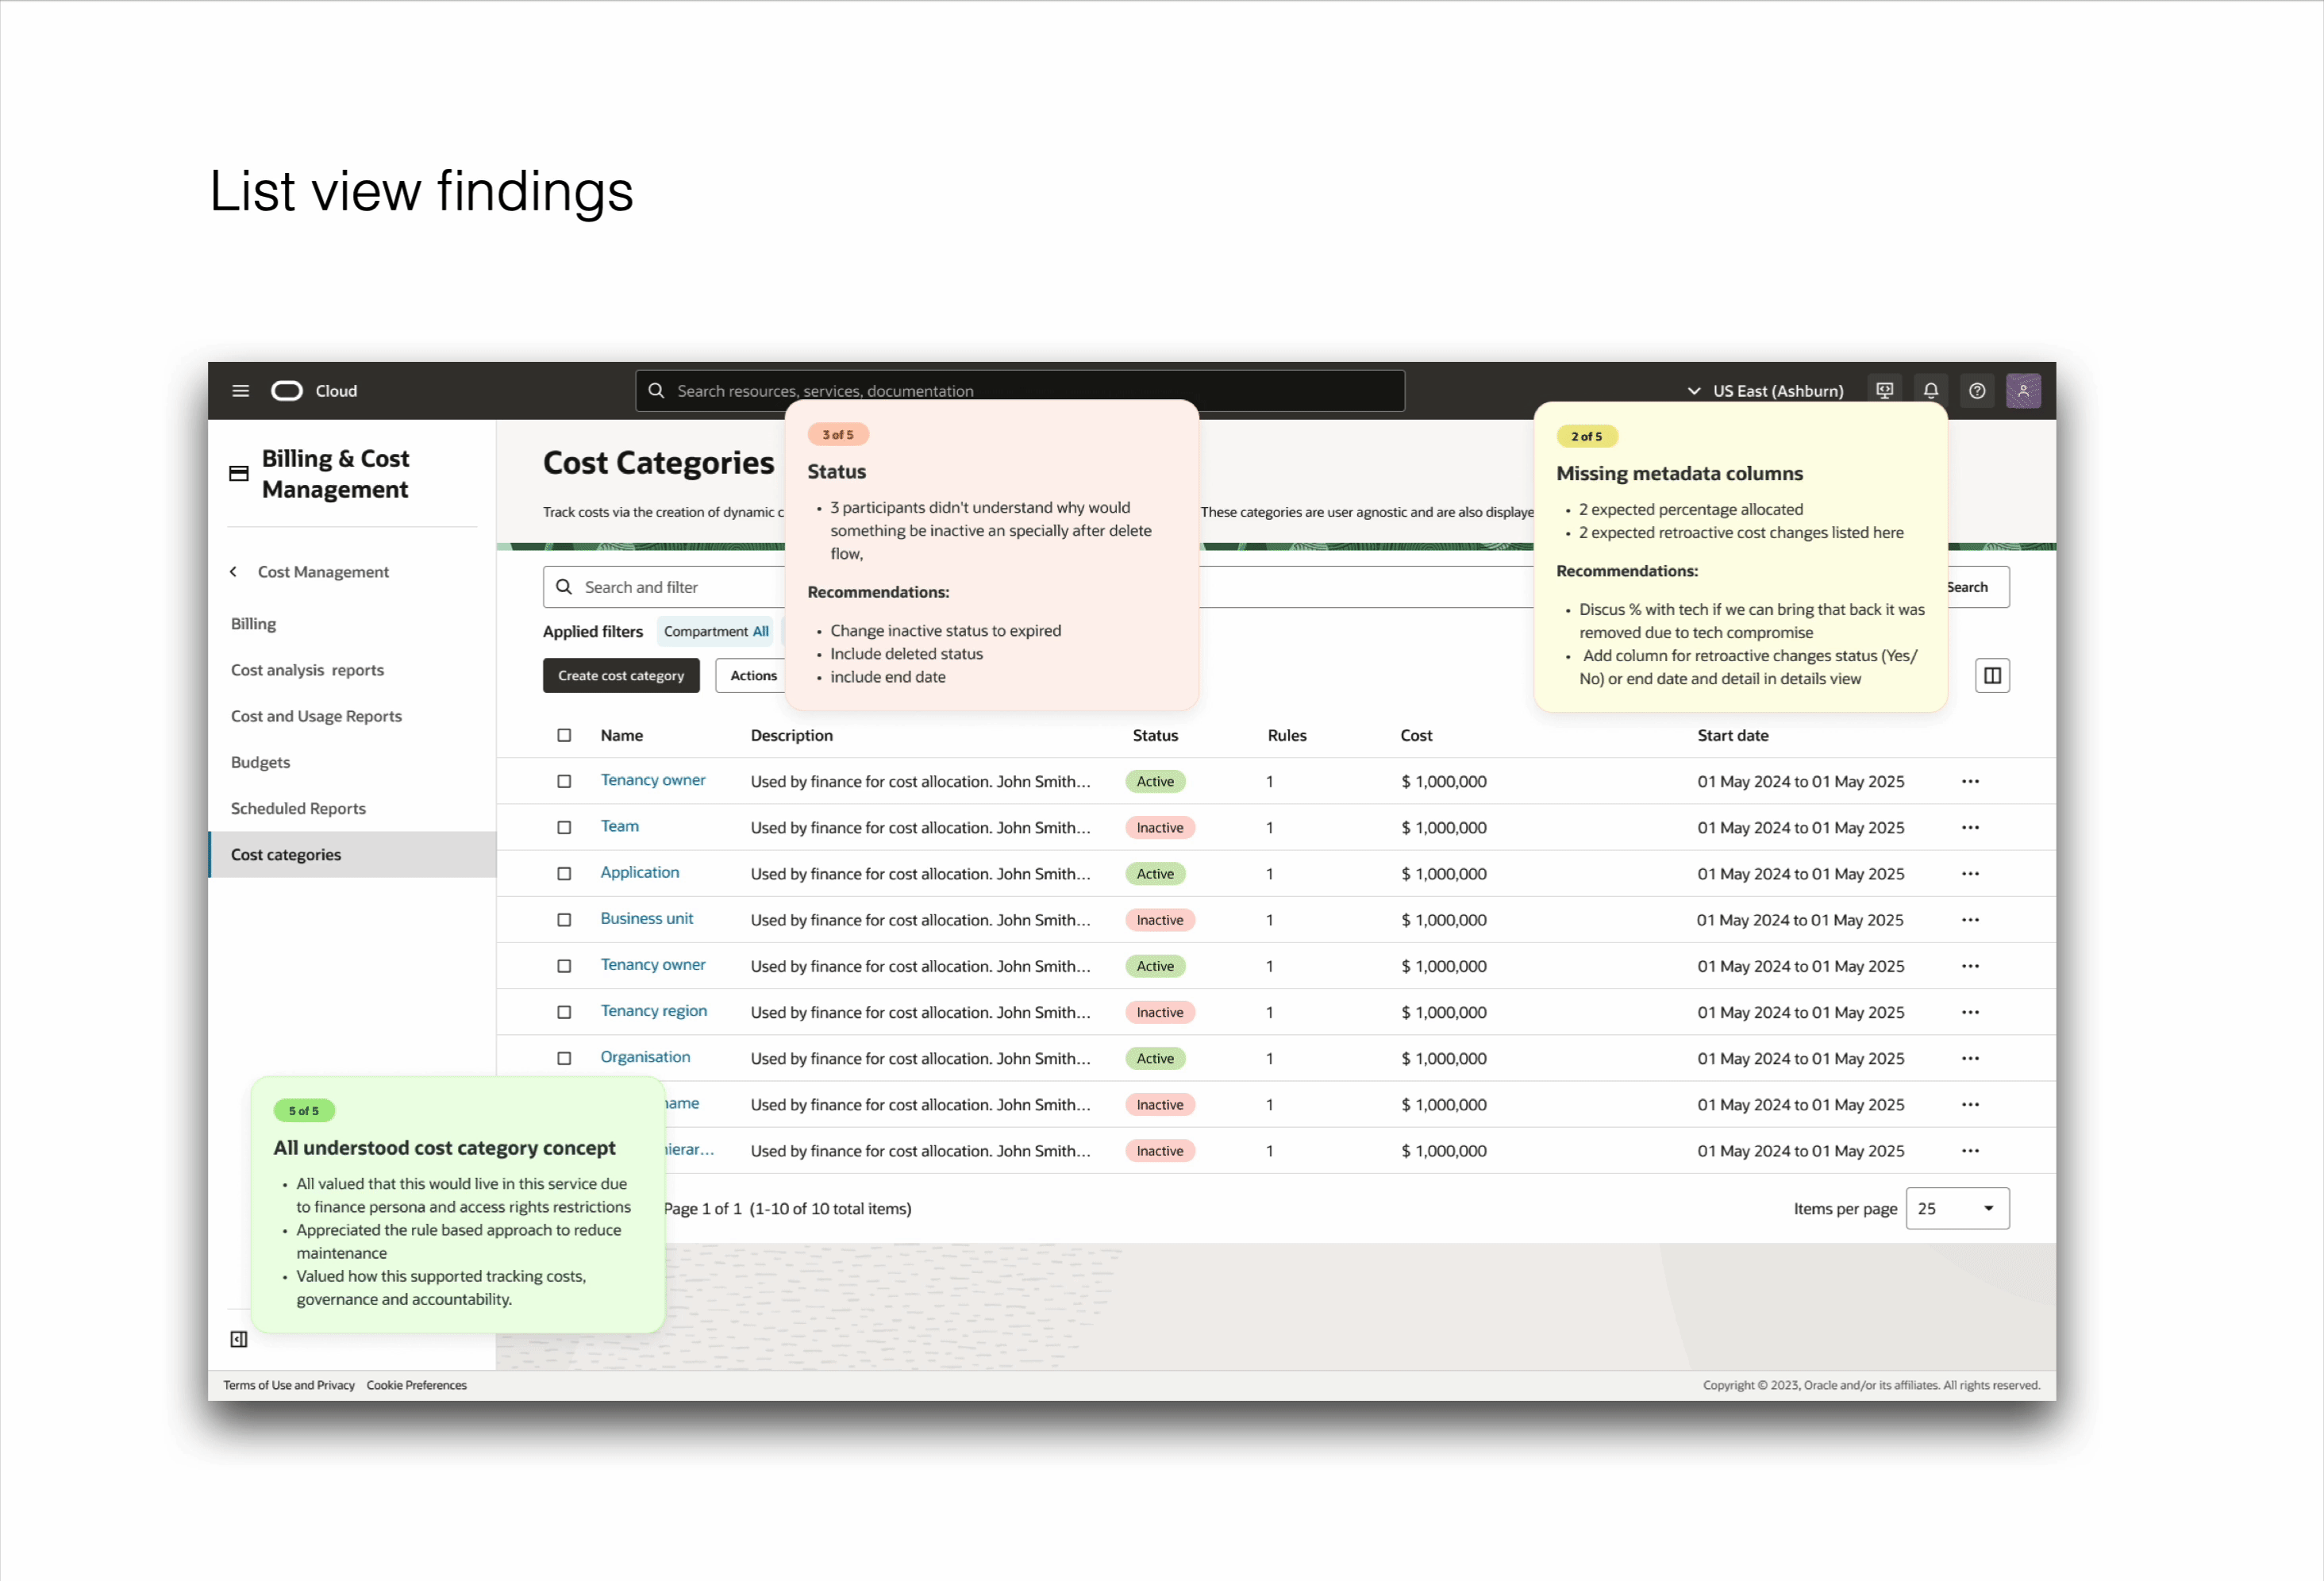Open the user profile avatar
The height and width of the screenshot is (1581, 2324).
pyautogui.click(x=2023, y=391)
